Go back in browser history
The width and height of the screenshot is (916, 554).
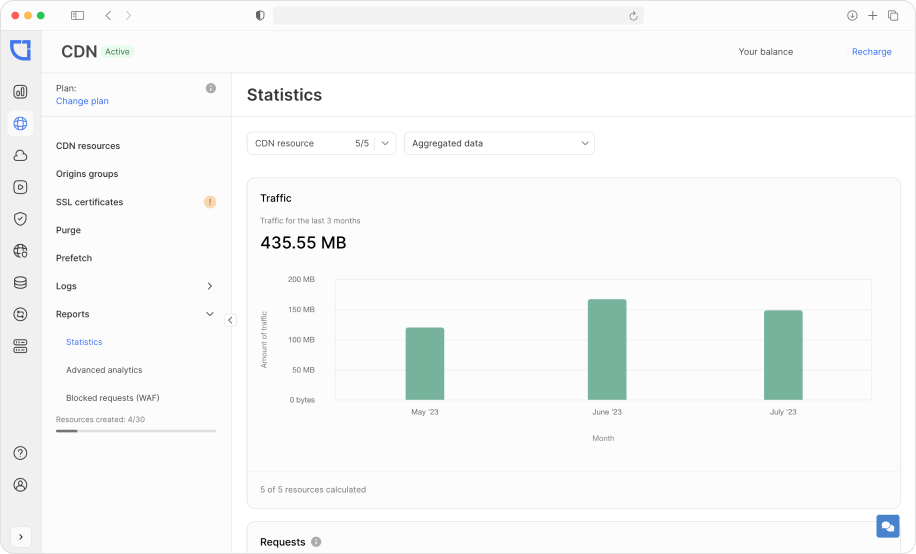point(108,16)
